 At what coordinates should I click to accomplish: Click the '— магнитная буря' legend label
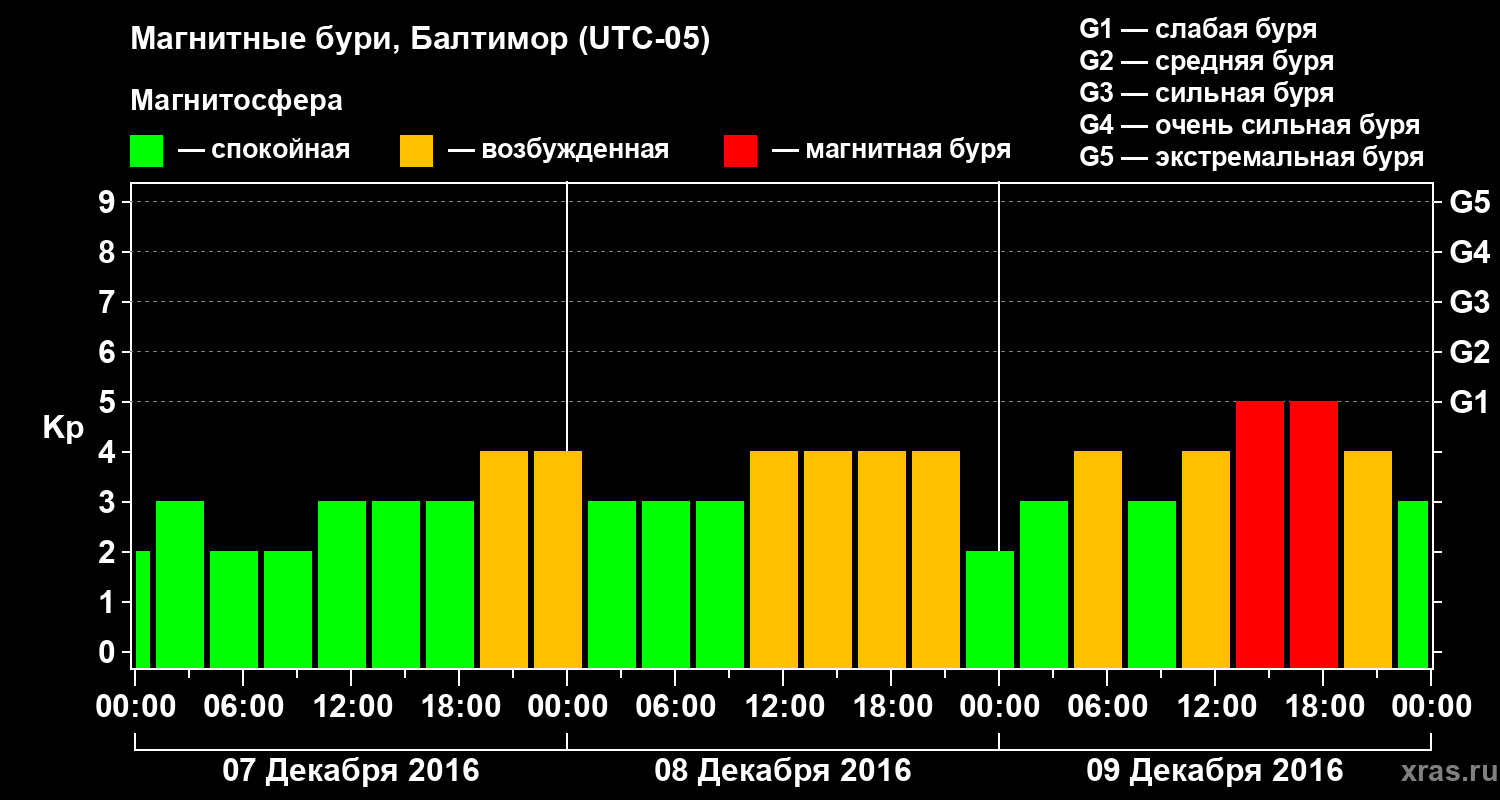pyautogui.click(x=891, y=150)
